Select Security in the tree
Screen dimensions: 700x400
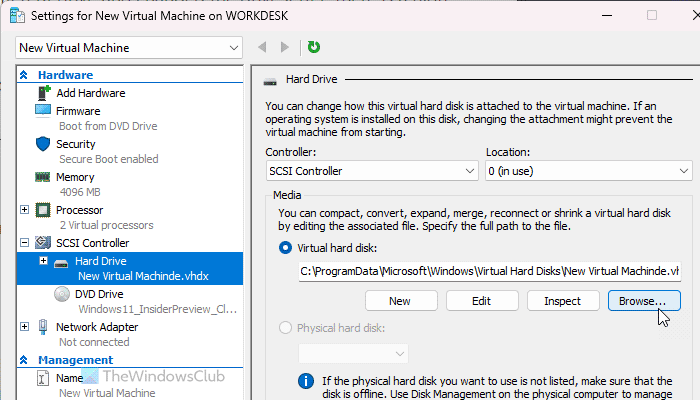76,144
